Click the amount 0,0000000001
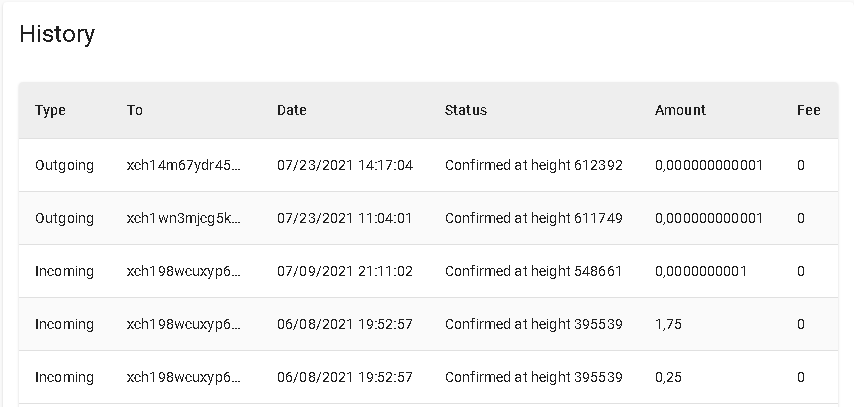The width and height of the screenshot is (854, 407). point(700,271)
